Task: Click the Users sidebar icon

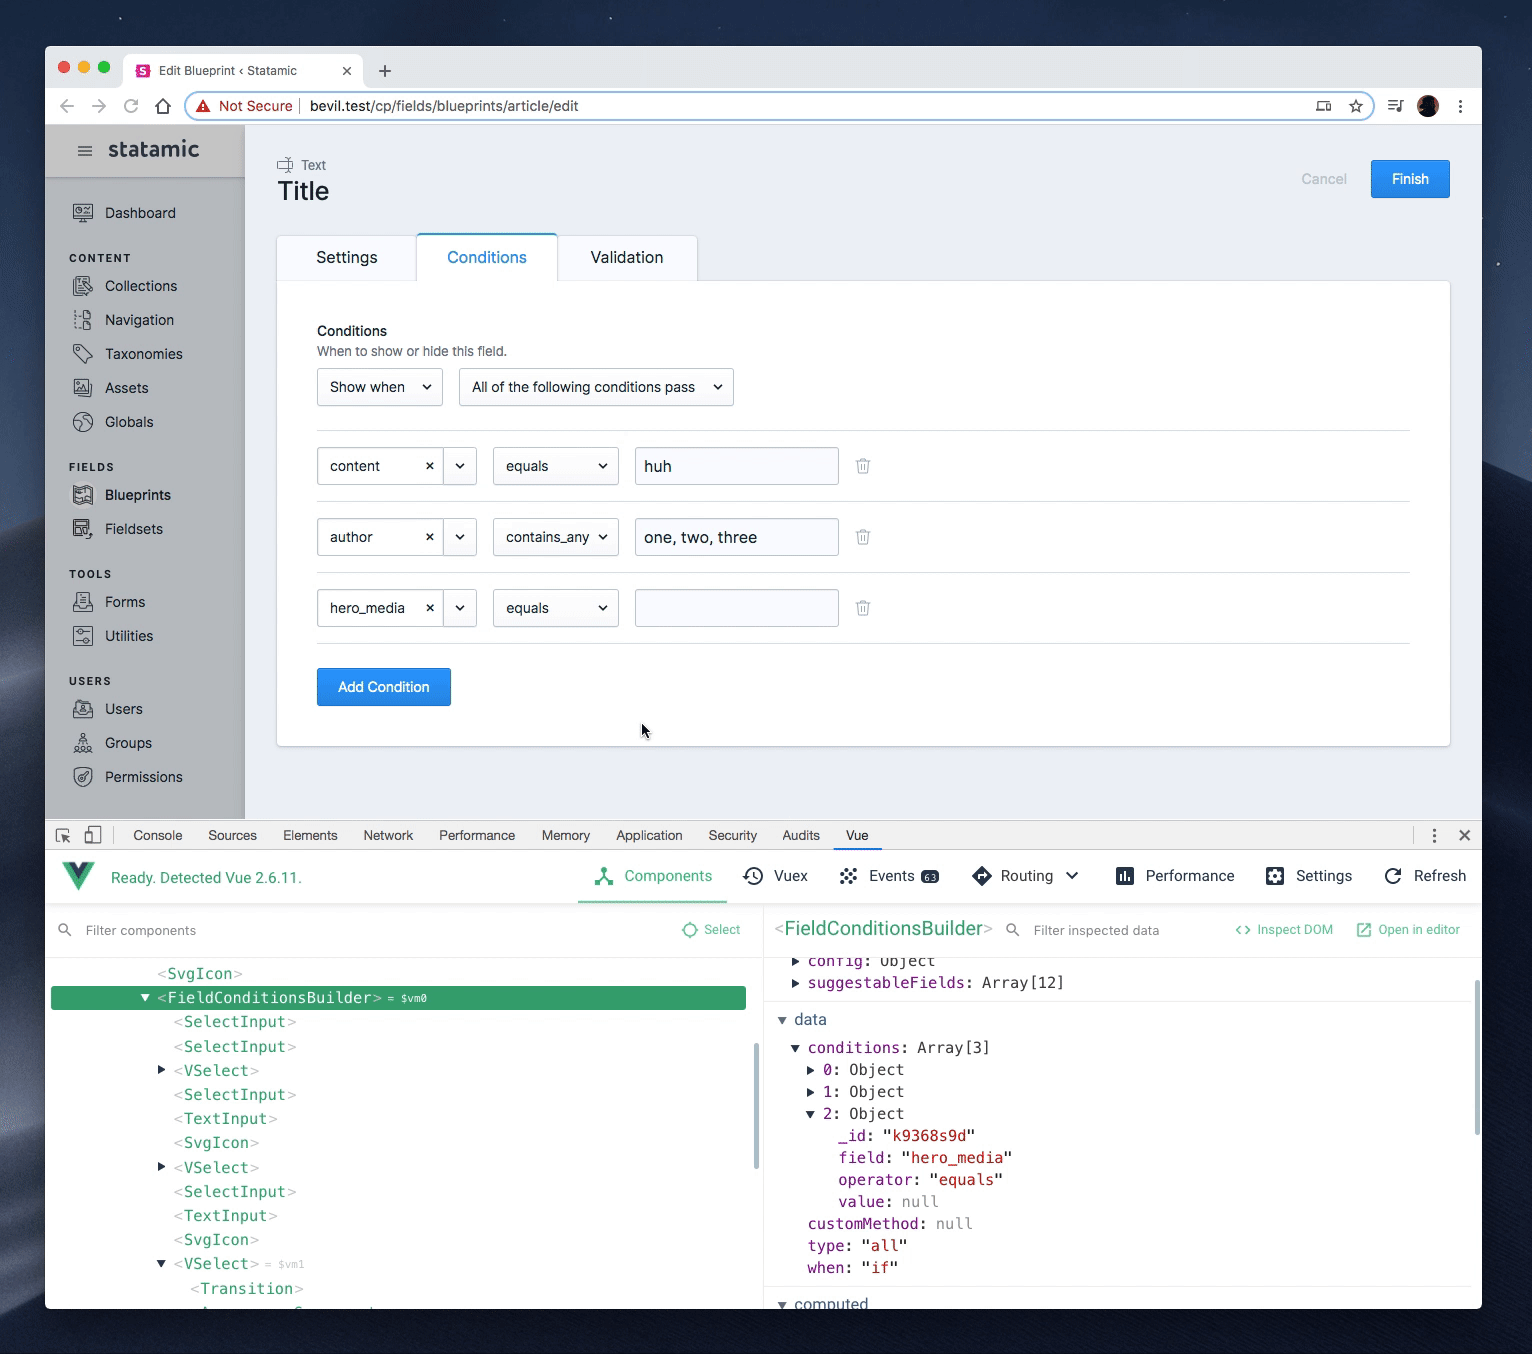Action: point(83,709)
